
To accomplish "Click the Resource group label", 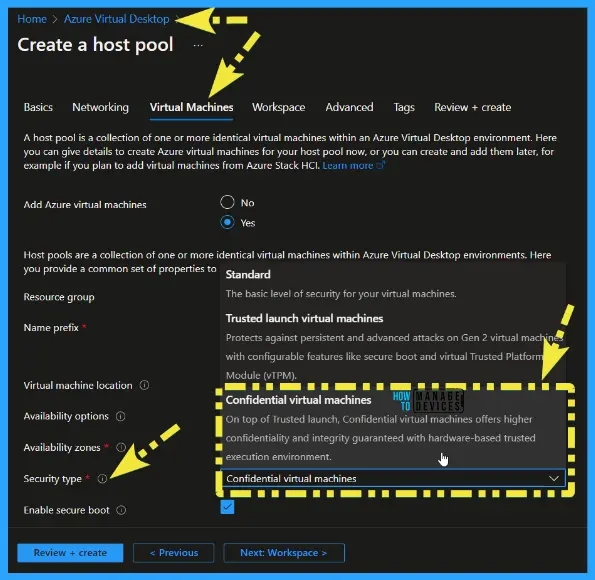I will tap(59, 297).
